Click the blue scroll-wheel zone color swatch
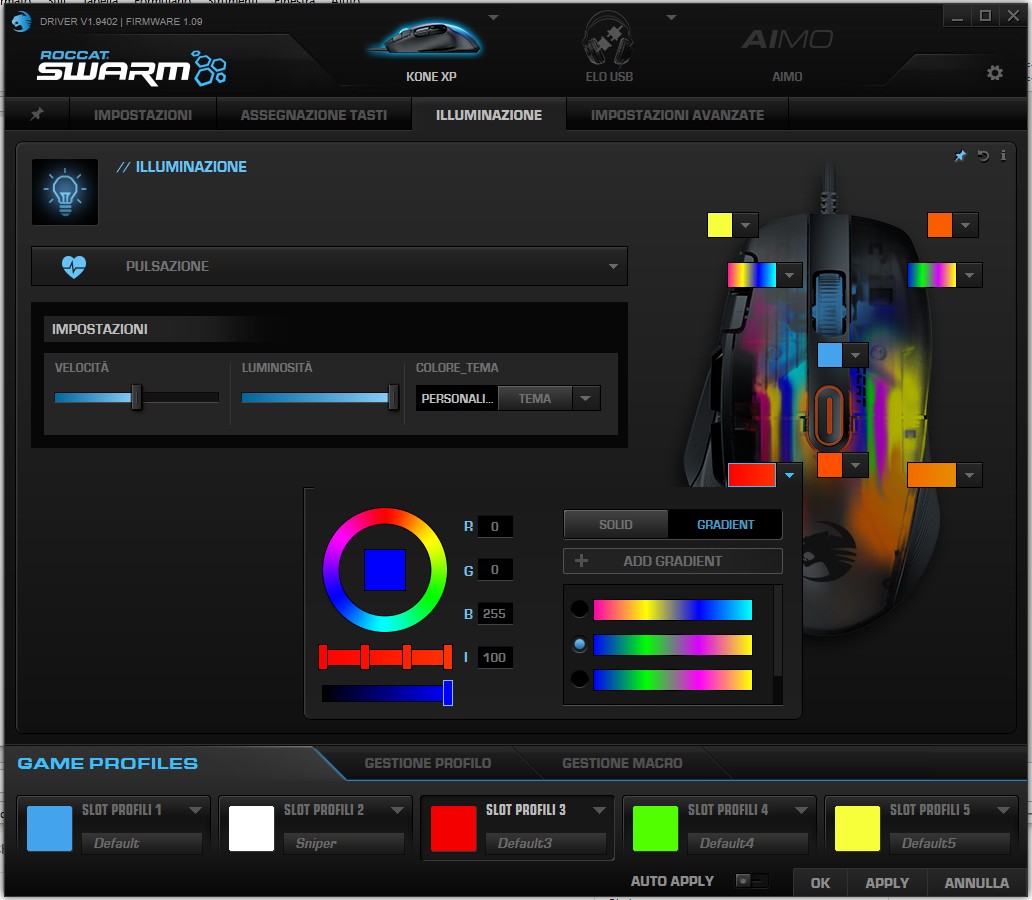 pyautogui.click(x=829, y=356)
